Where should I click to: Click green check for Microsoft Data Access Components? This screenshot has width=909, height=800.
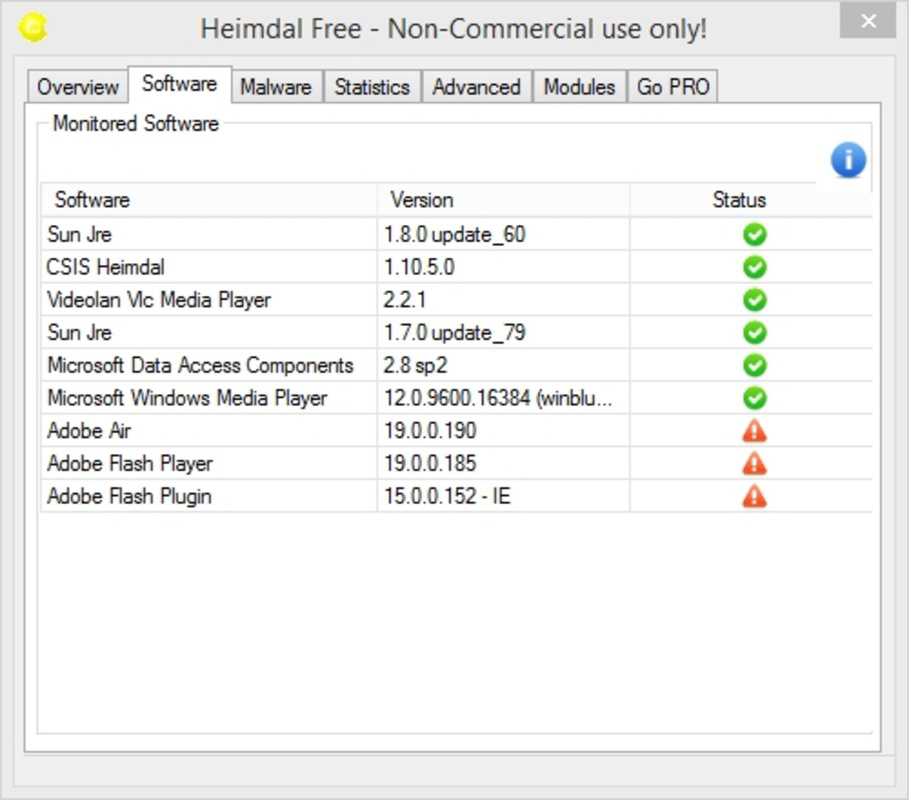coord(754,365)
